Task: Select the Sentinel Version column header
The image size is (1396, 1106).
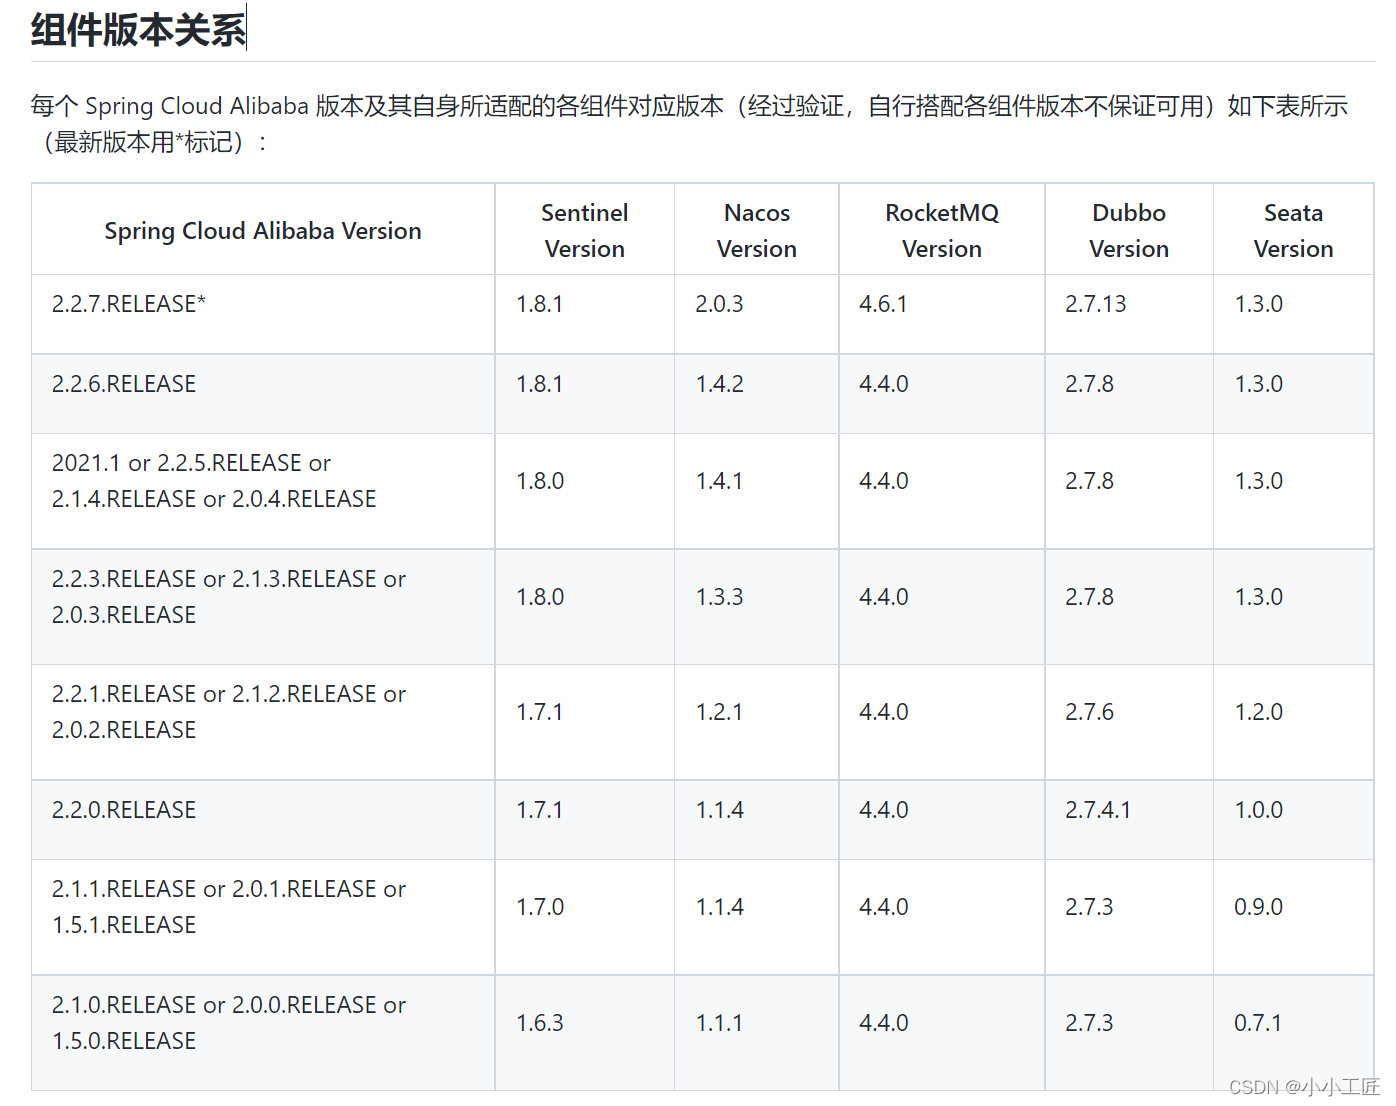Action: pos(584,231)
